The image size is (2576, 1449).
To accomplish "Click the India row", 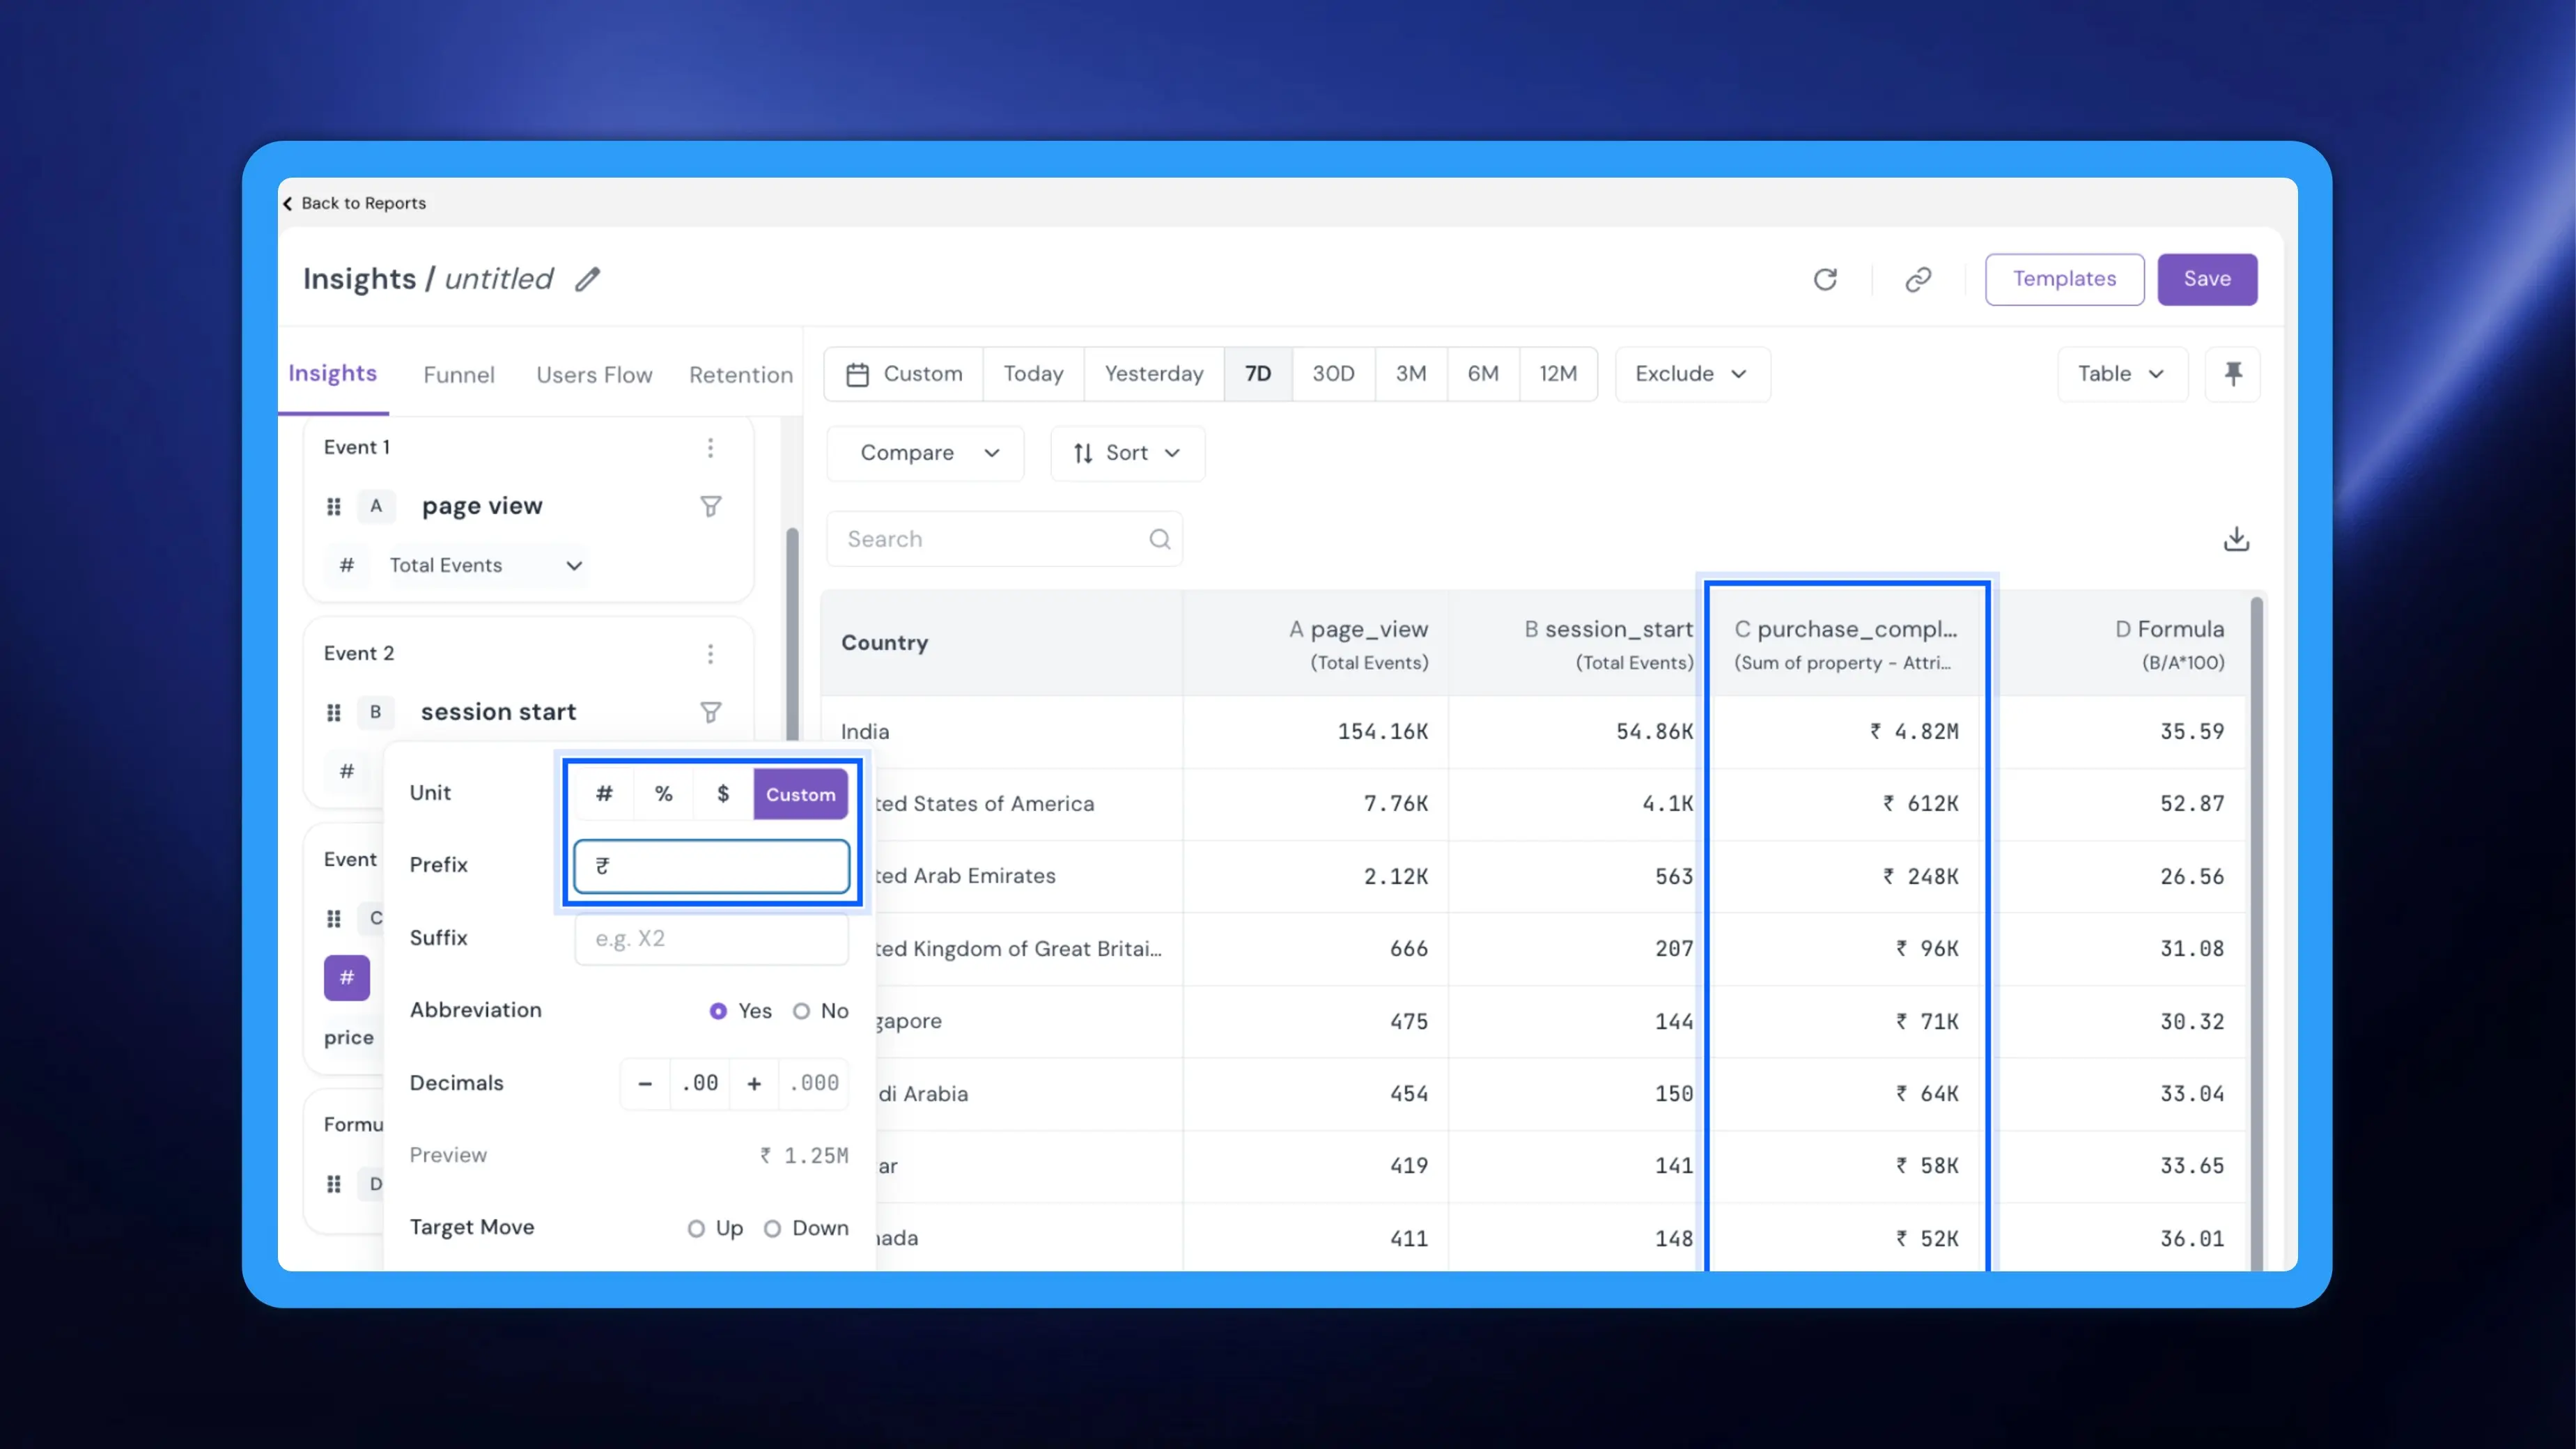I will (x=1534, y=732).
